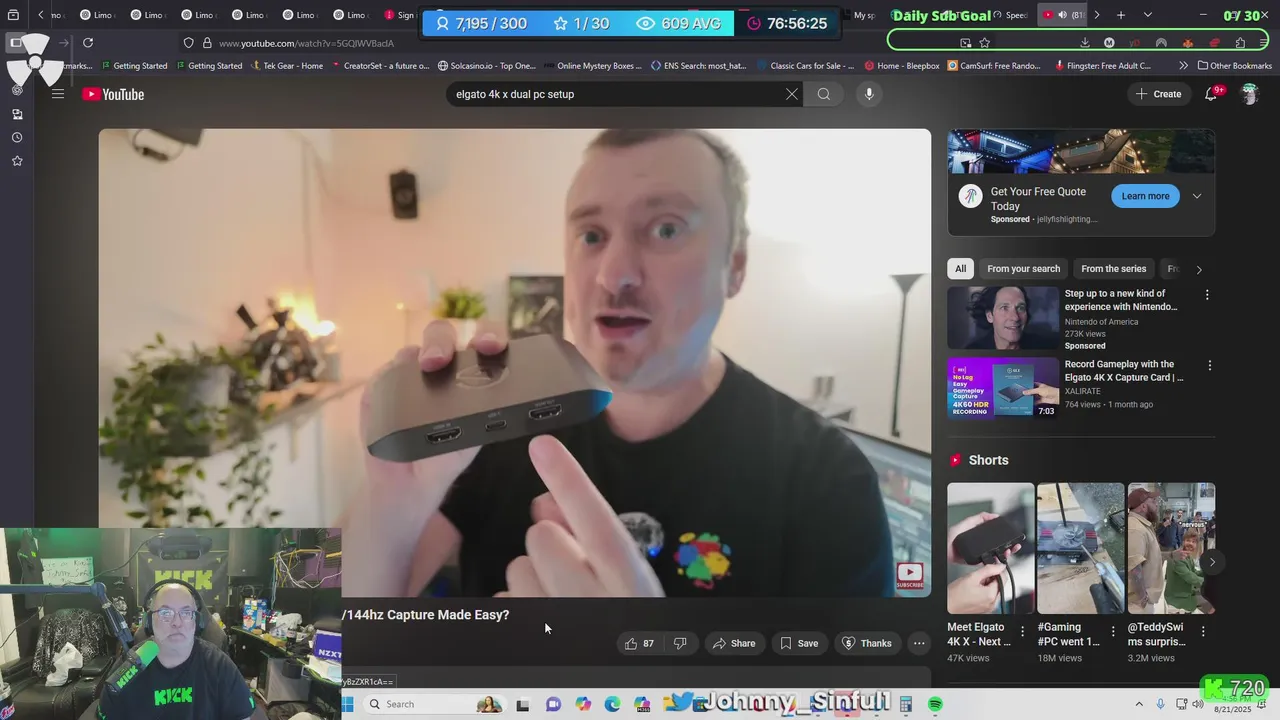Viewport: 1280px width, 720px height.
Task: Go forward in browser history
Action: click(x=64, y=43)
